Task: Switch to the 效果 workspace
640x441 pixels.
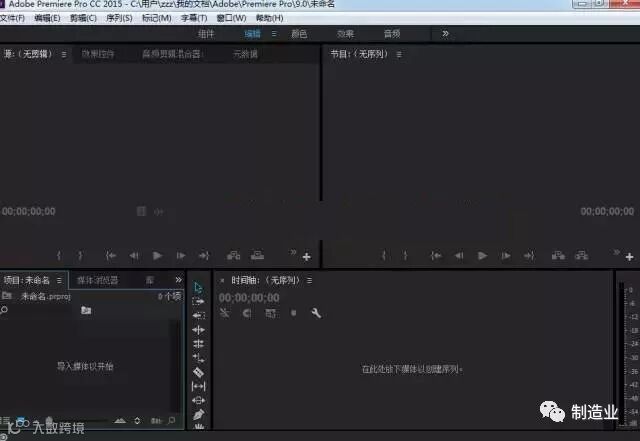Action: point(345,34)
